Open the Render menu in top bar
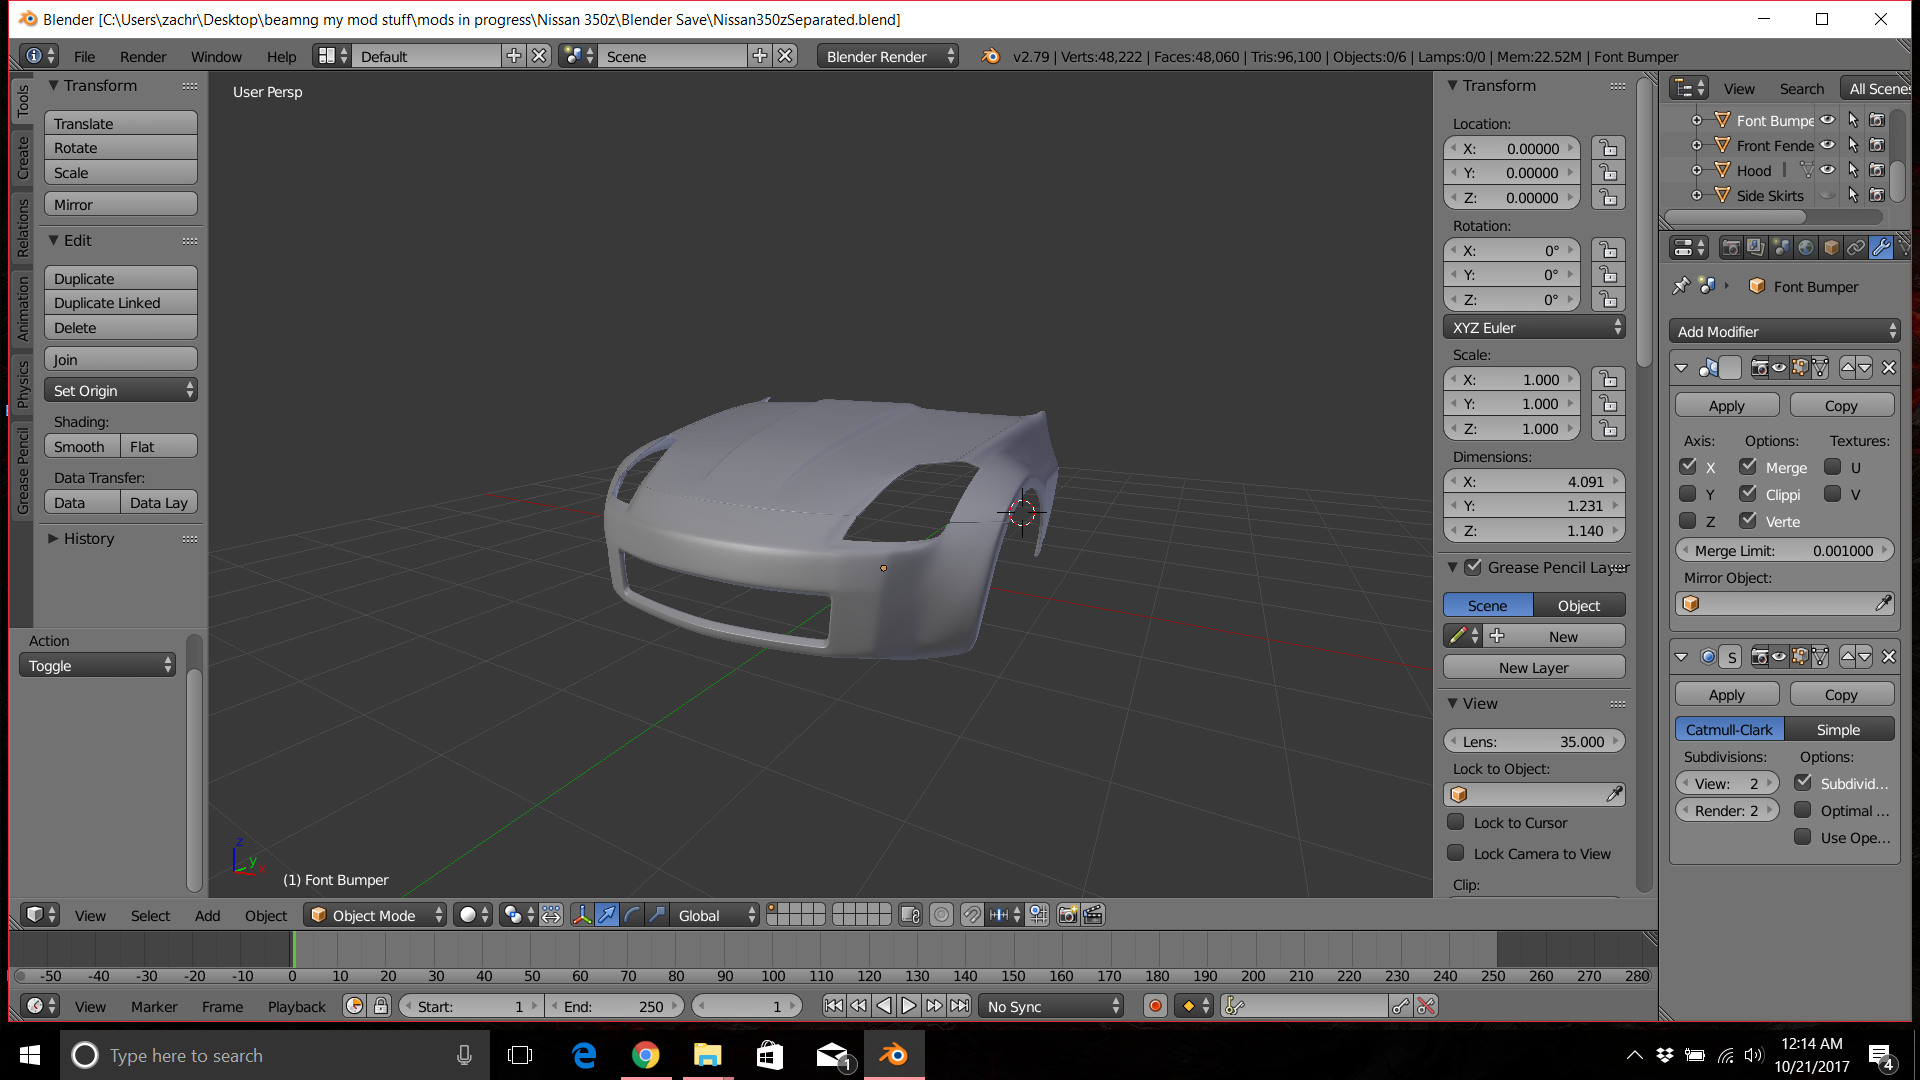 click(143, 56)
